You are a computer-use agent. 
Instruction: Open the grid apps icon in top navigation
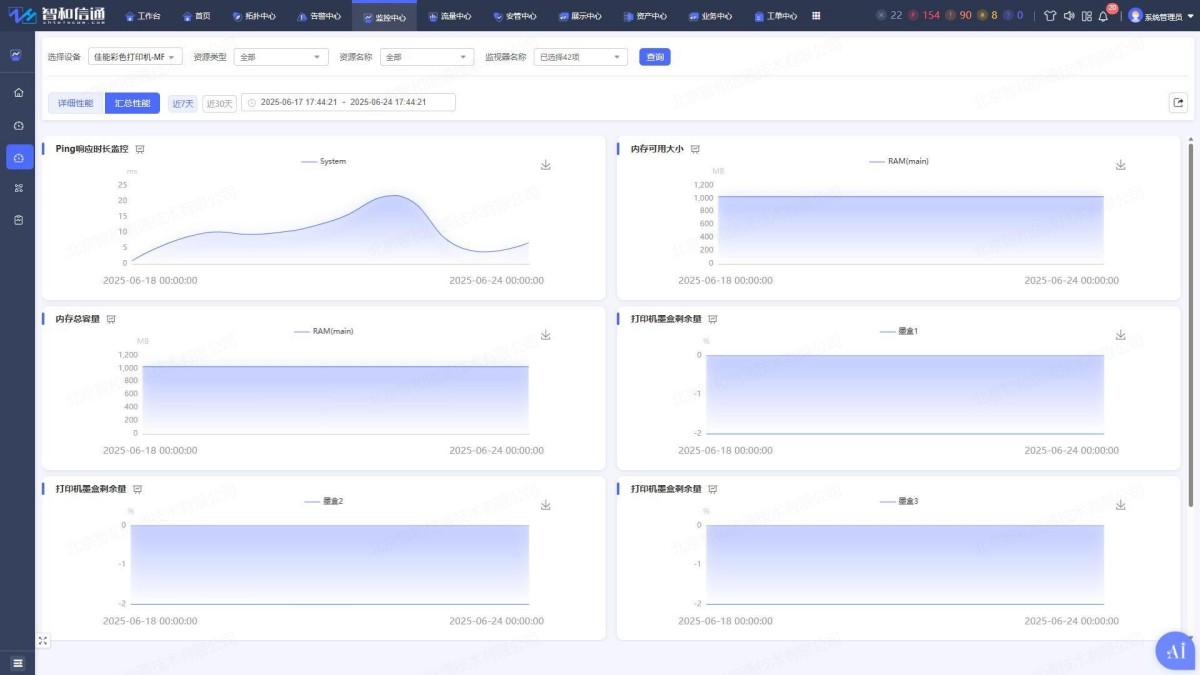(x=816, y=16)
